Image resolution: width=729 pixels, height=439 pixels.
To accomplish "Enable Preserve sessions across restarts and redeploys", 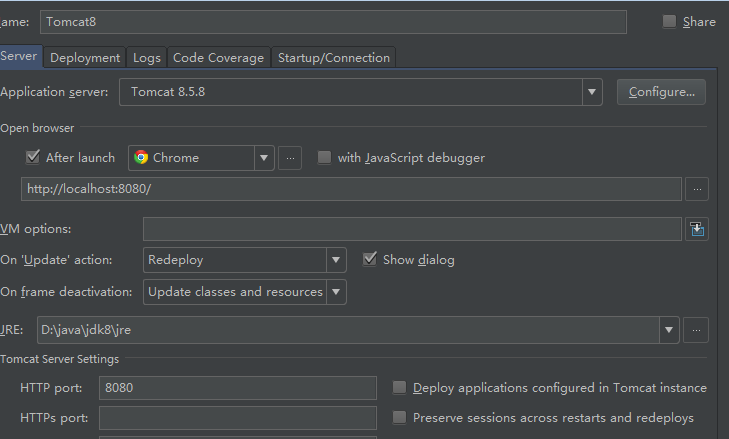I will click(399, 417).
